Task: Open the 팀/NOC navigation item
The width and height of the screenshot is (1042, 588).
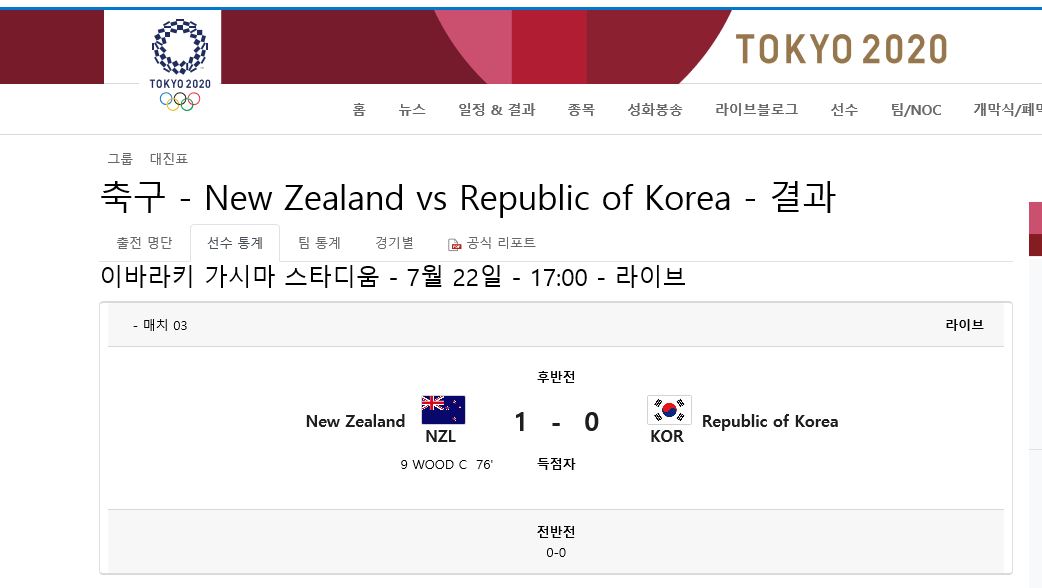Action: tap(915, 110)
